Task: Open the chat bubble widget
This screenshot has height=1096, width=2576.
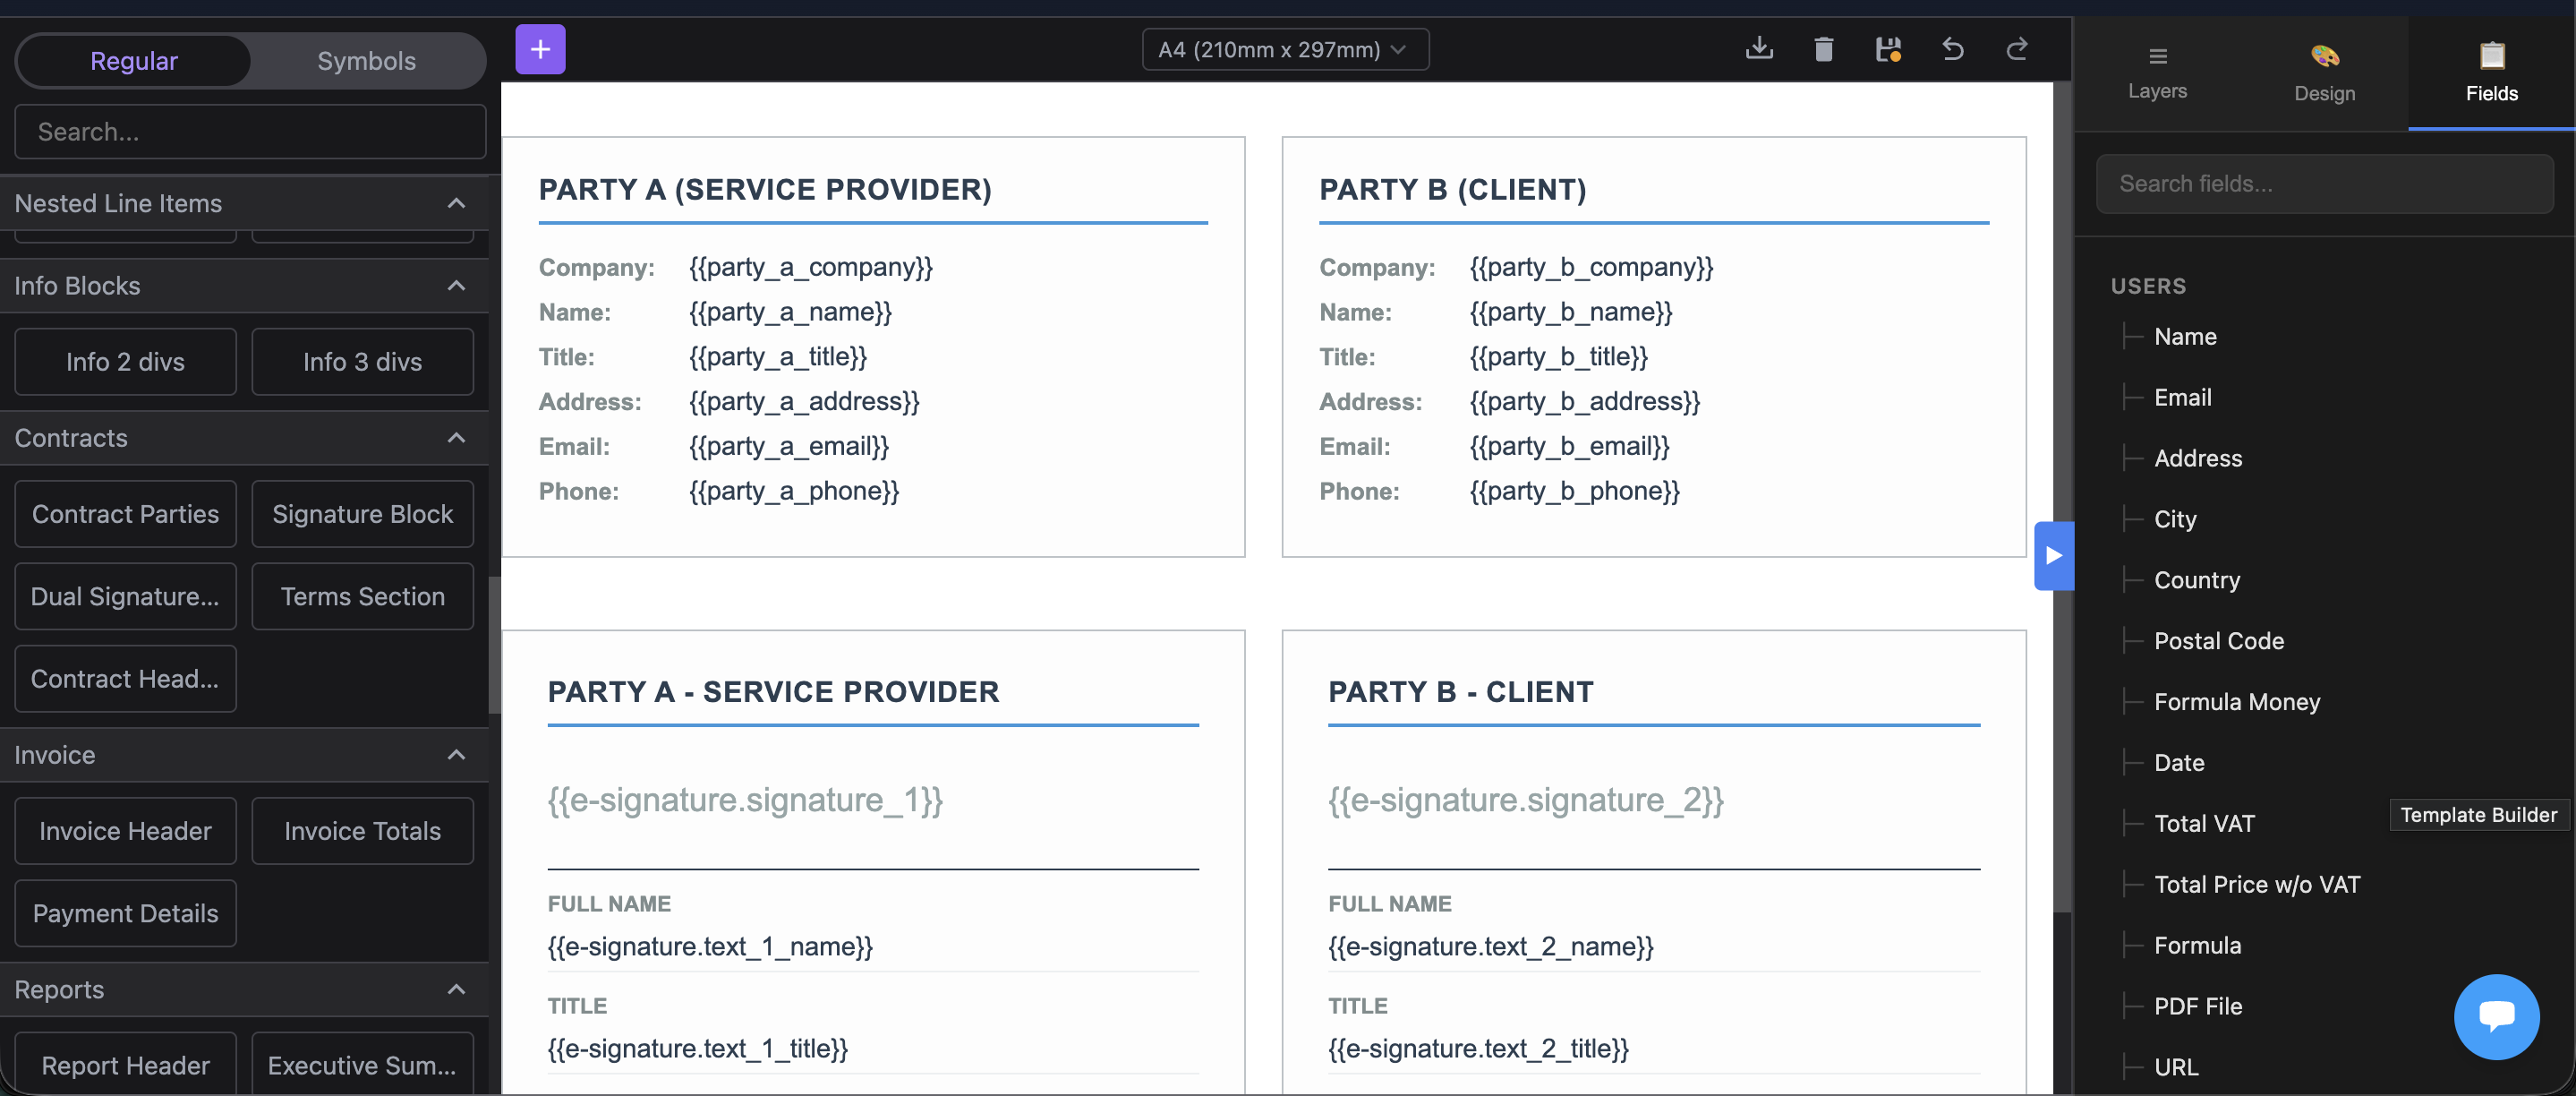Action: pyautogui.click(x=2495, y=1016)
